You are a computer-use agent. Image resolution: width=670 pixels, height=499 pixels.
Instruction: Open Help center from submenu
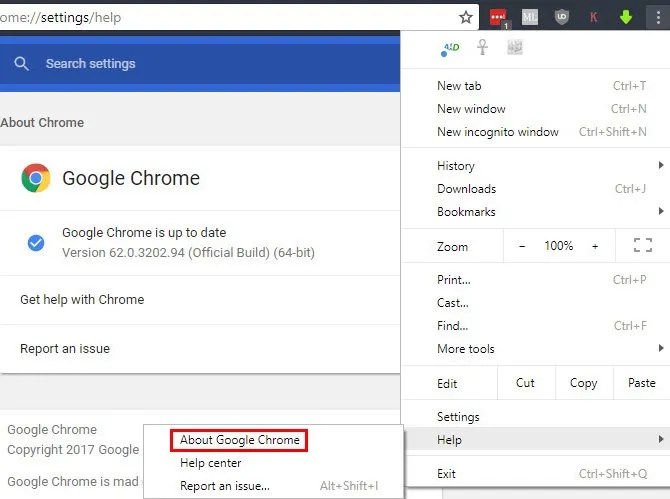pos(273,463)
